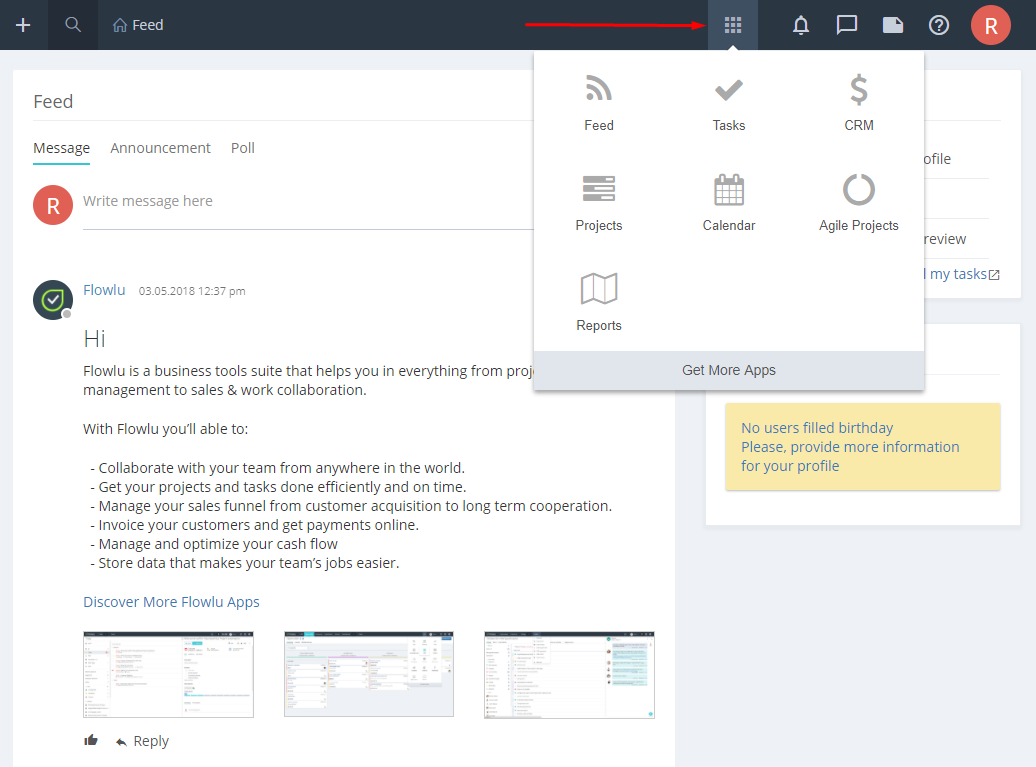The width and height of the screenshot is (1036, 767).
Task: Click the post timestamp 03.05.2018 12:37 pm
Action: [192, 291]
